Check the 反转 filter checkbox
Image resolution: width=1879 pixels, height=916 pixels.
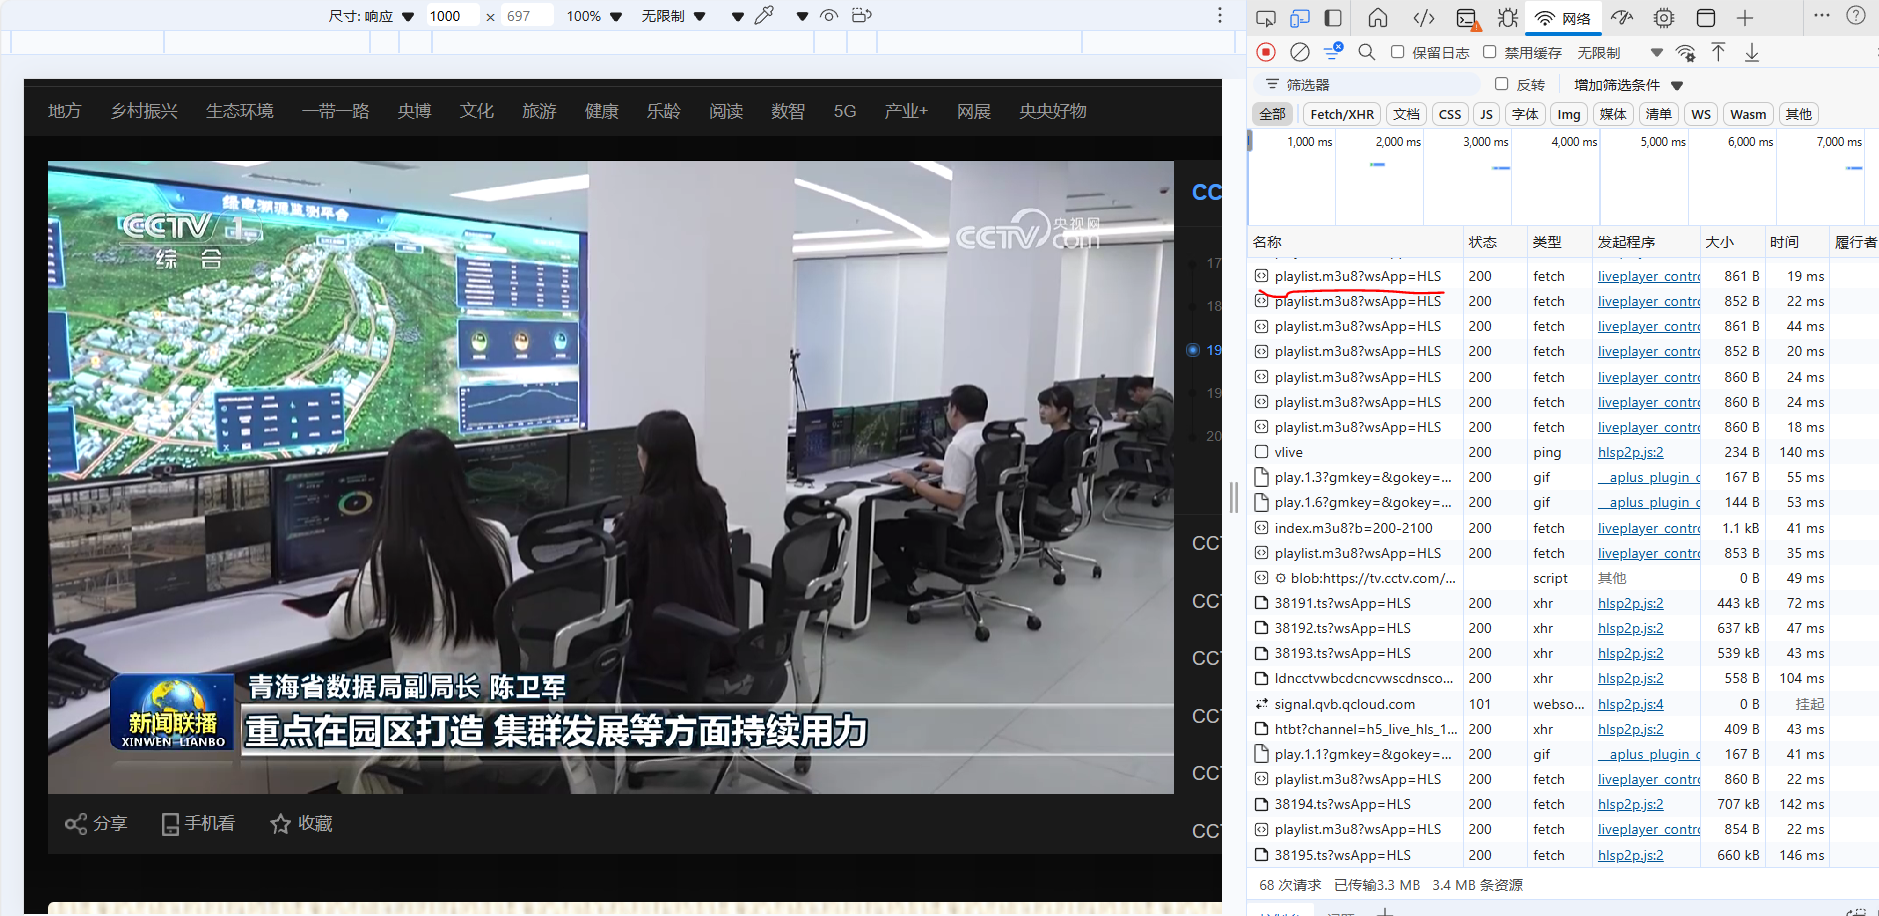(1500, 84)
